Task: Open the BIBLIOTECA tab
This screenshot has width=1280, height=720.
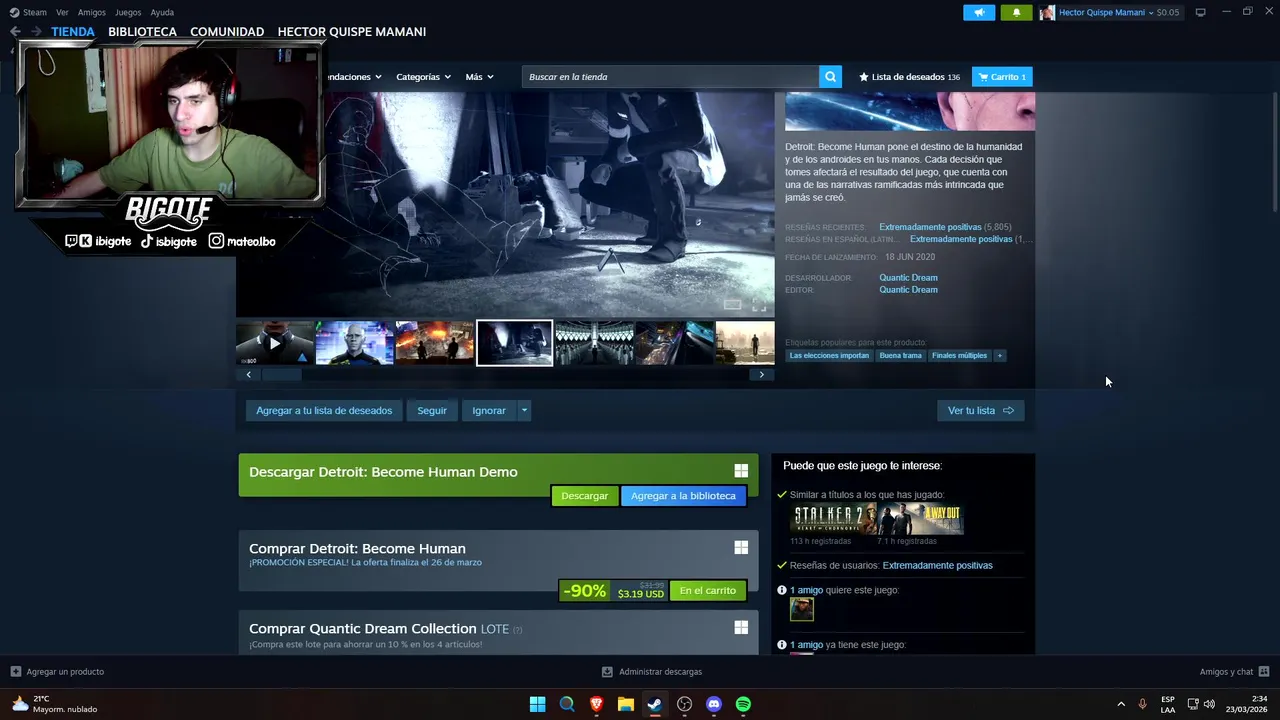Action: 142,32
